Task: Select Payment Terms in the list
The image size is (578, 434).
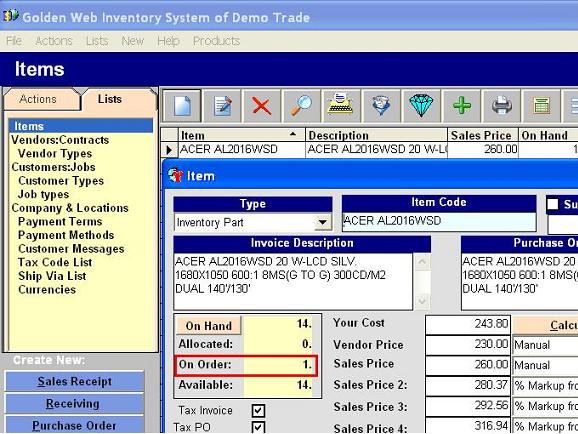Action: [x=60, y=222]
